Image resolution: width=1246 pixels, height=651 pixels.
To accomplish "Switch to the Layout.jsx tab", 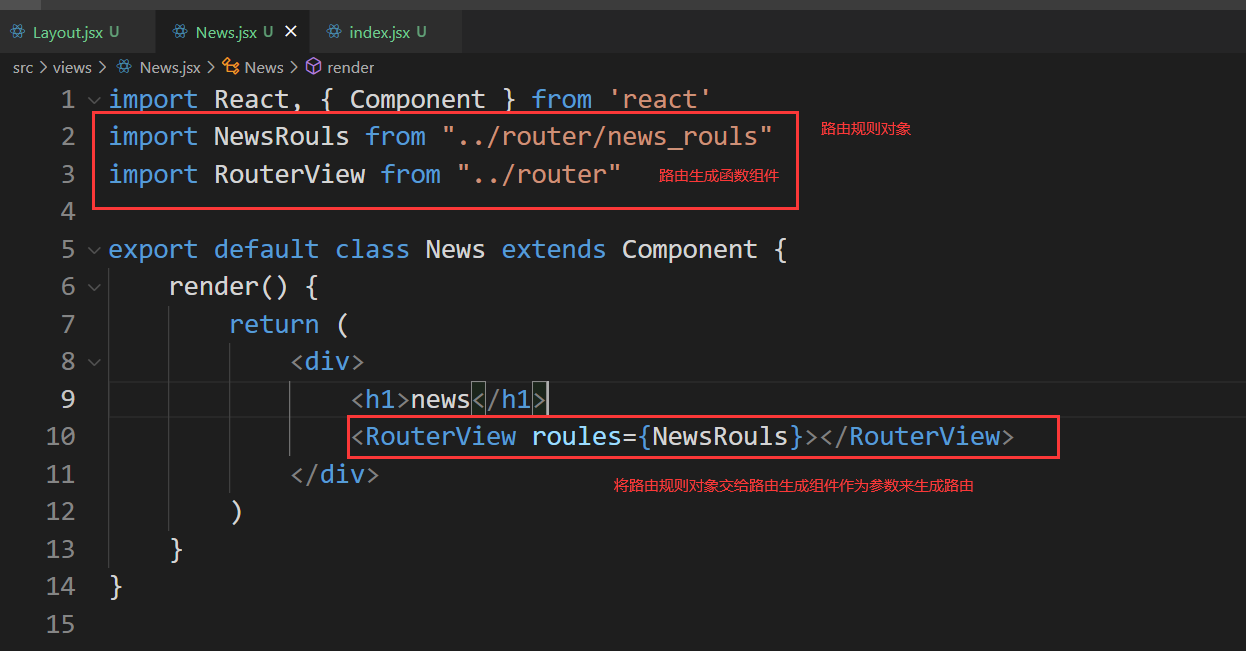I will 70,31.
